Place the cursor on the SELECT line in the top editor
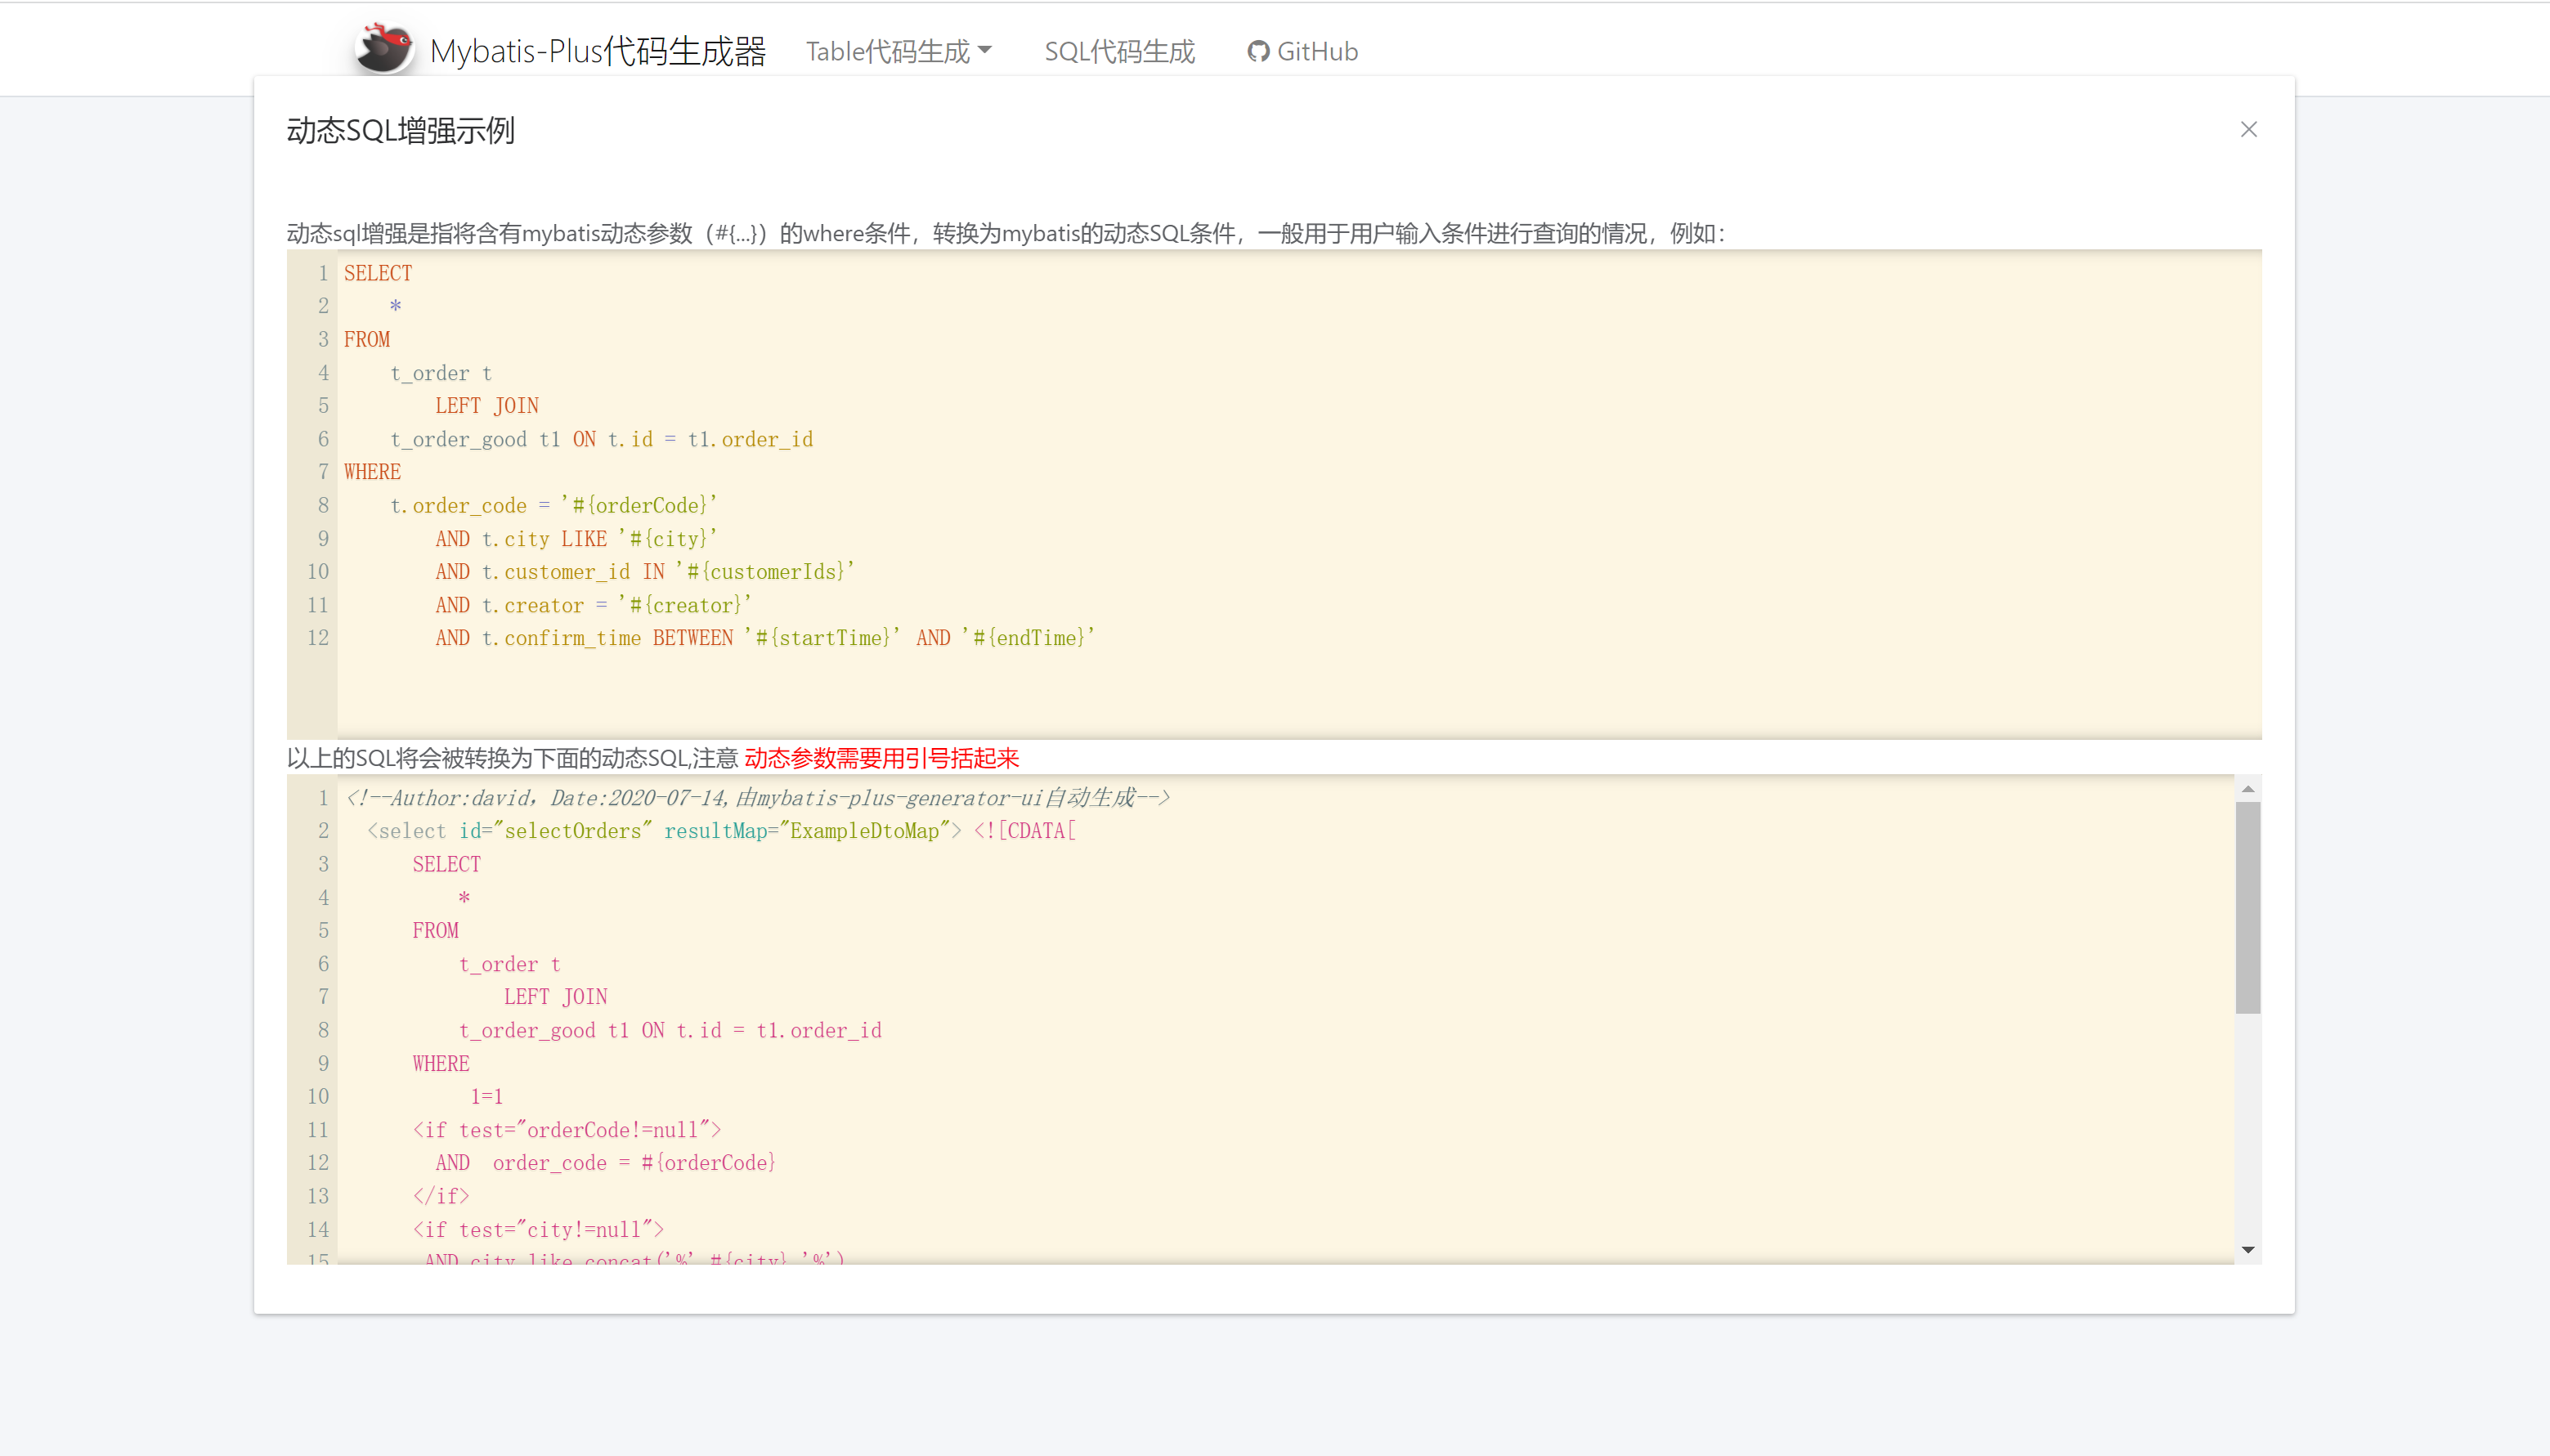 (378, 273)
